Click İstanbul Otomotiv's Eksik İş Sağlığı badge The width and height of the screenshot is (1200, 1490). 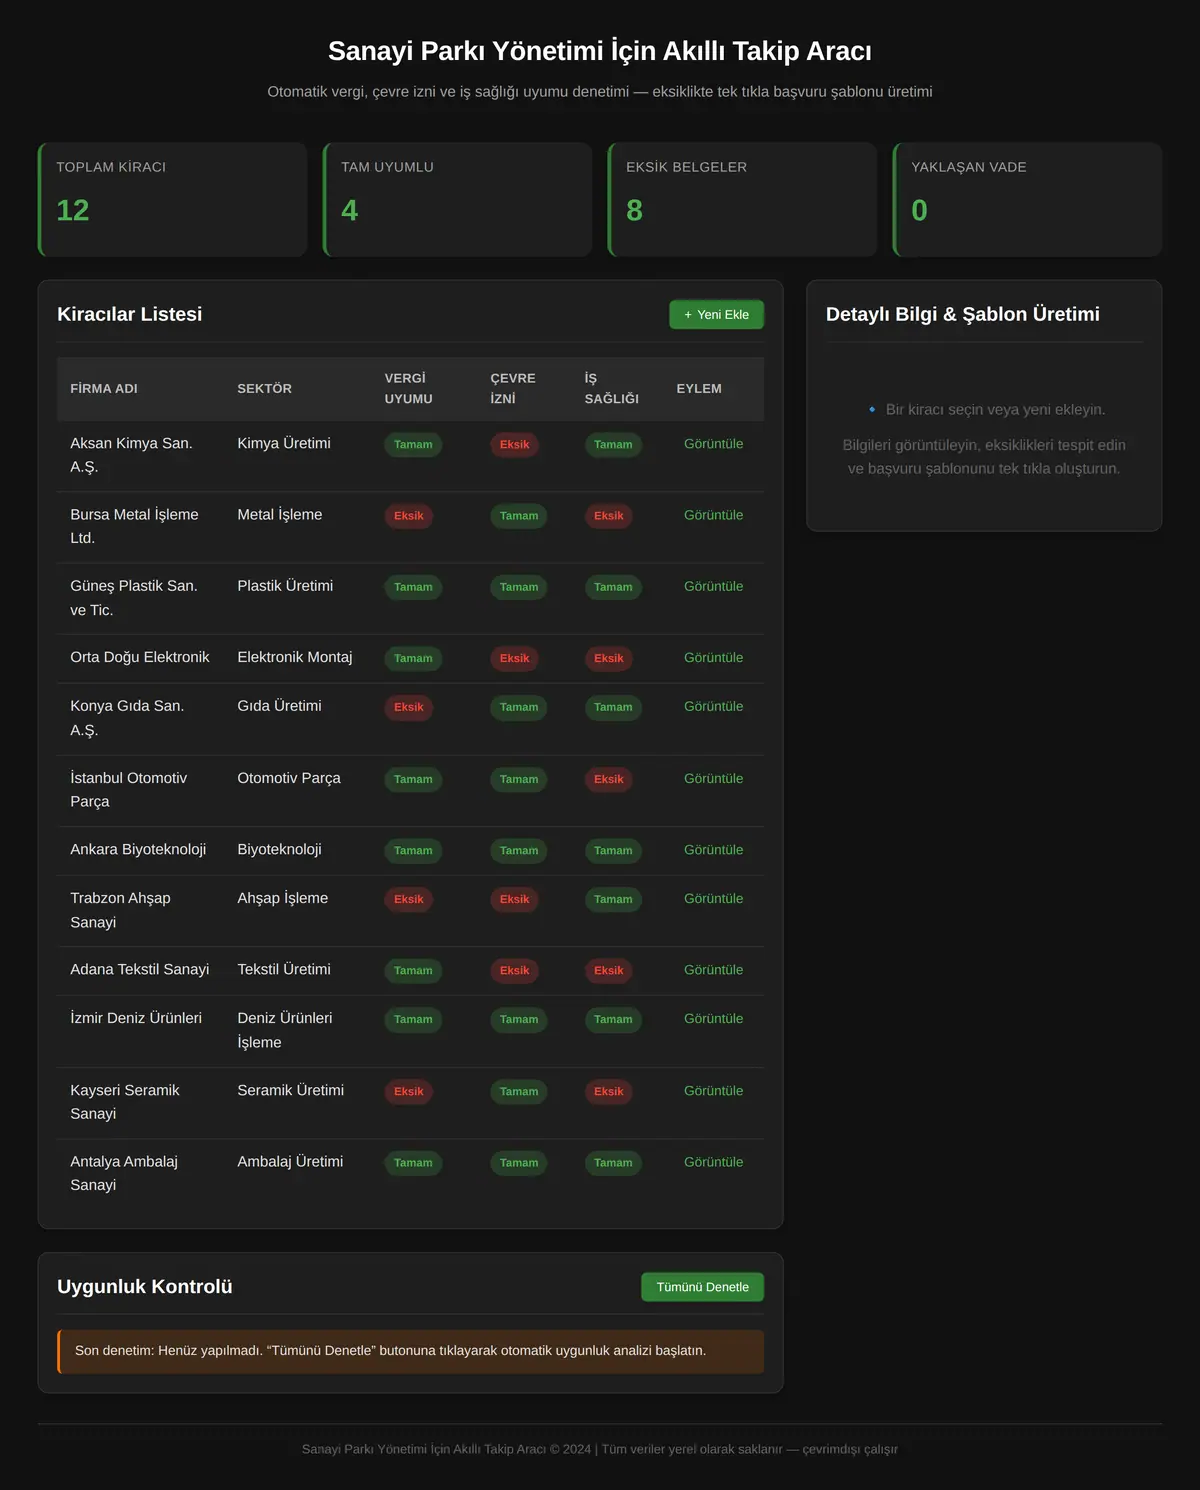609,779
